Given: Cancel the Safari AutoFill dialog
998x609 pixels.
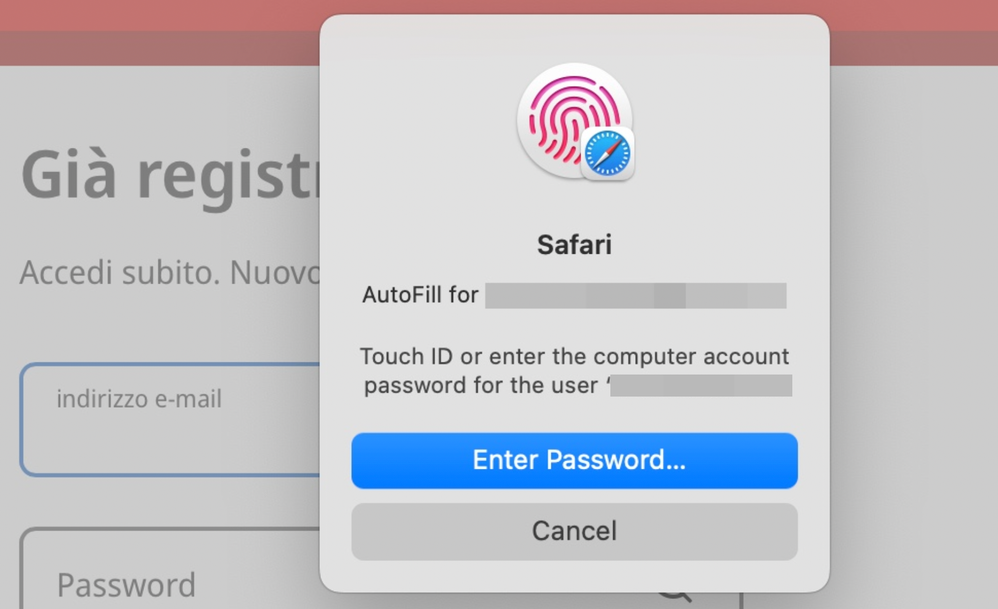Looking at the screenshot, I should [574, 531].
